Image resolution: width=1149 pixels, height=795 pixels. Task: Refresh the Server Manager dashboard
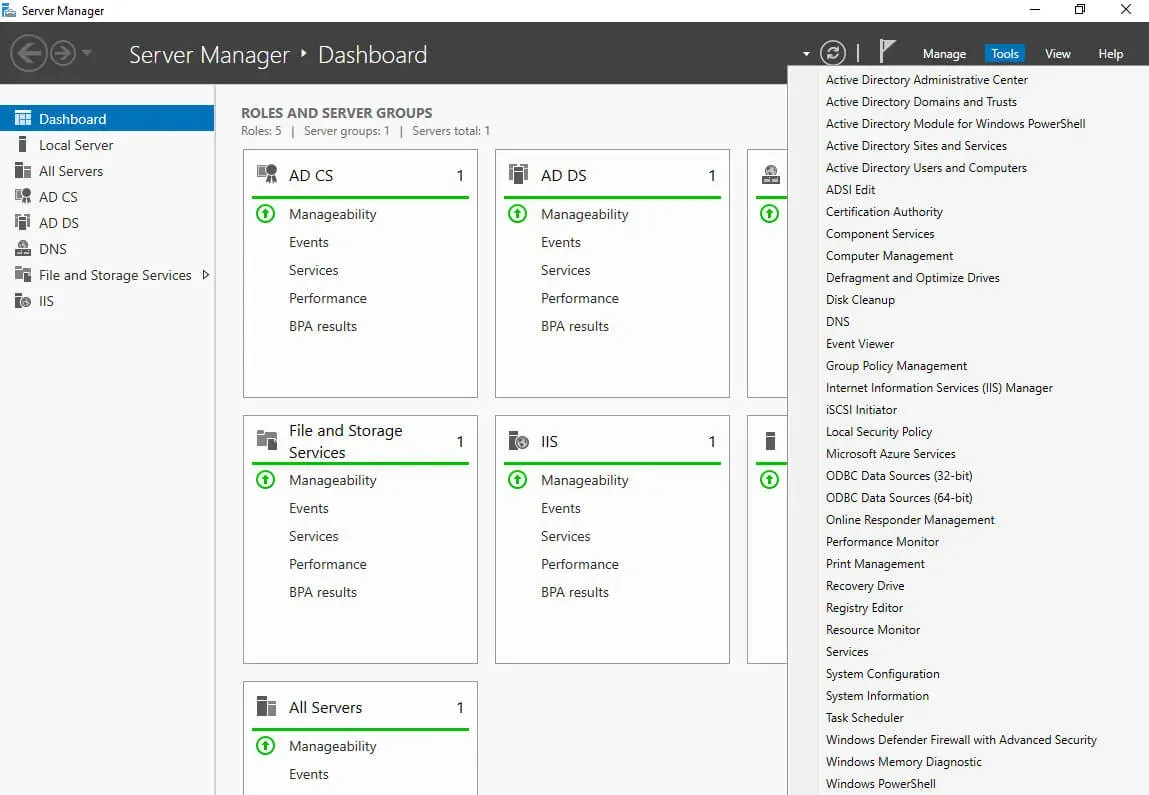832,53
